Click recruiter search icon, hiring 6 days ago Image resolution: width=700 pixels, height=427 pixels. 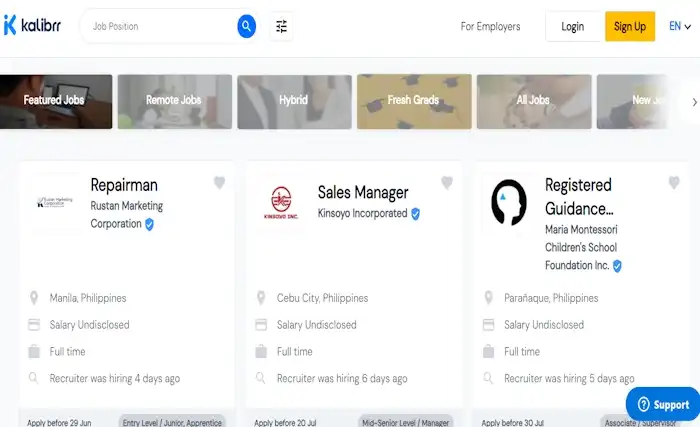pos(261,378)
